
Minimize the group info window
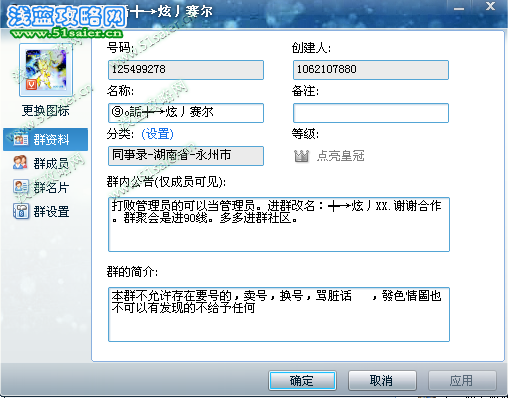[459, 8]
